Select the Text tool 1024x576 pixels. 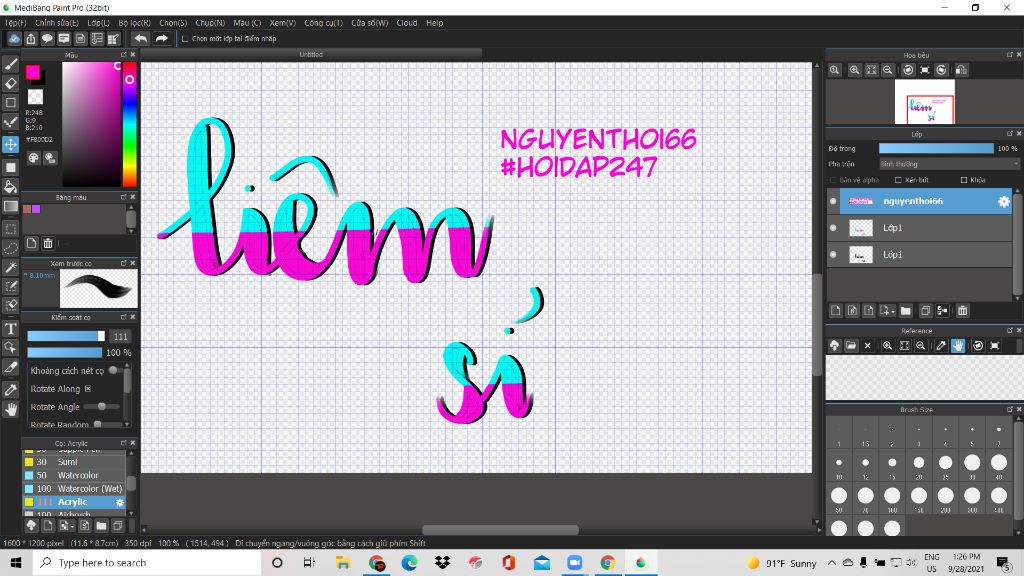10,328
